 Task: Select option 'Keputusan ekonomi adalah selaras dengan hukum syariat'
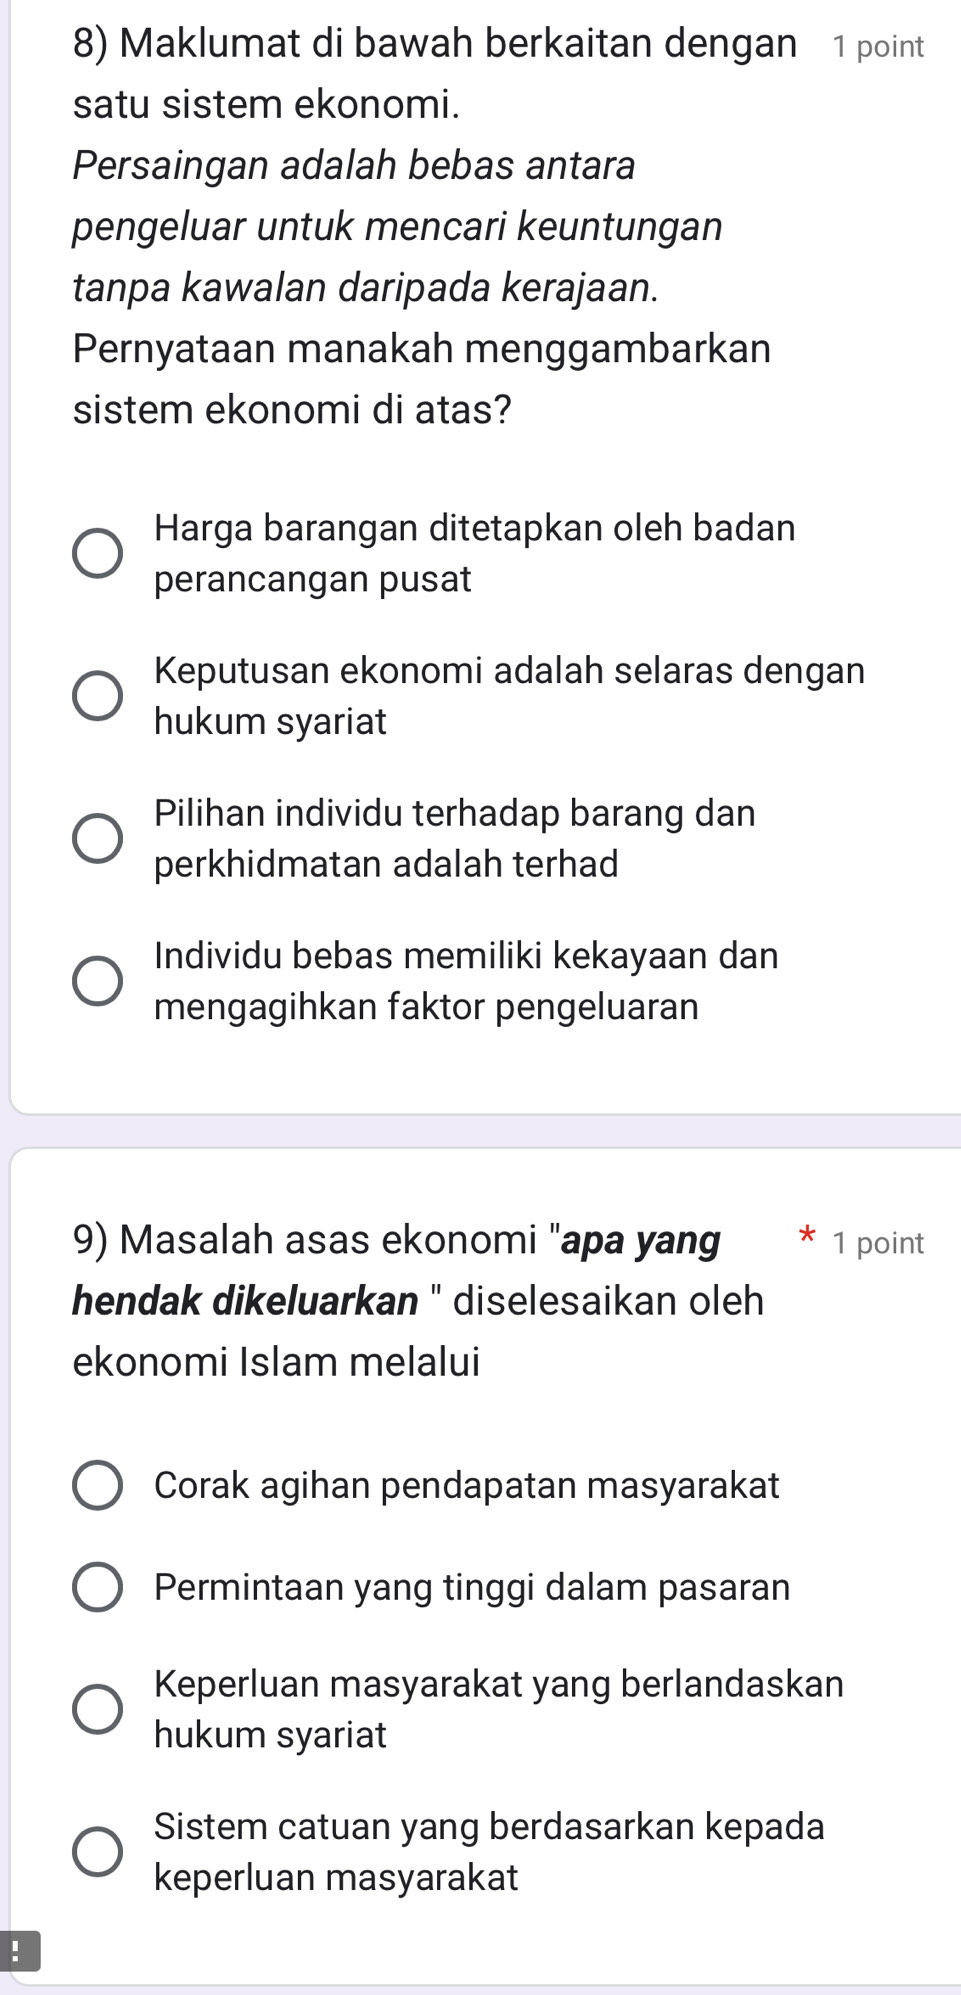pyautogui.click(x=96, y=694)
